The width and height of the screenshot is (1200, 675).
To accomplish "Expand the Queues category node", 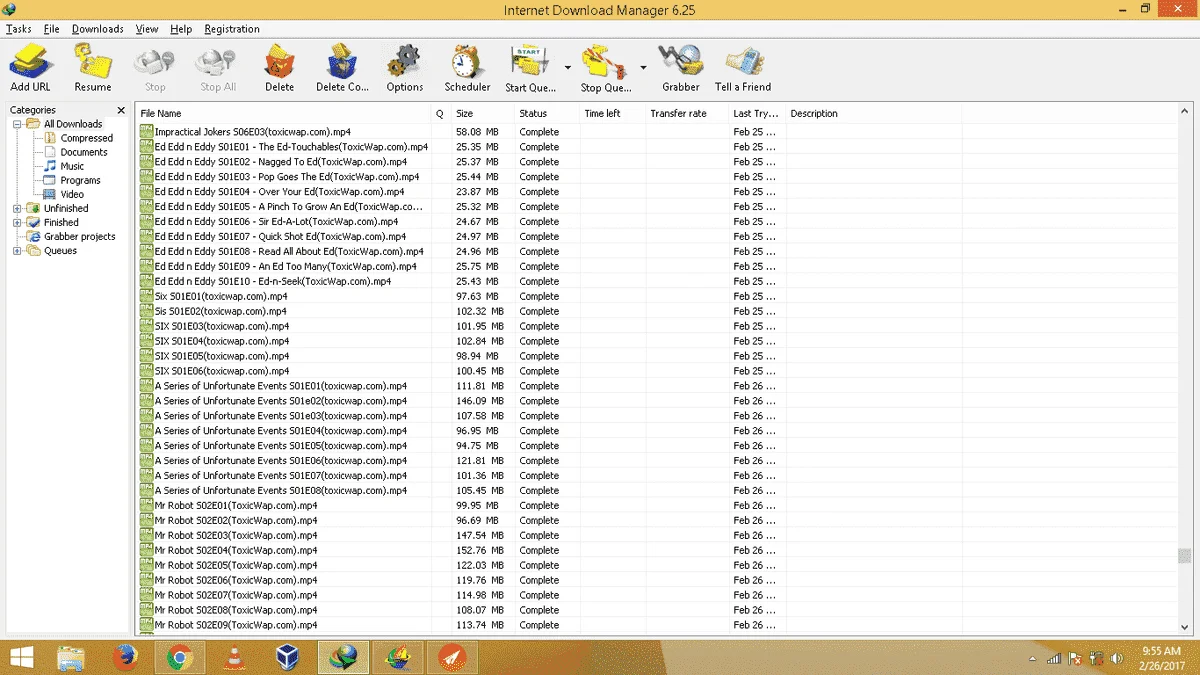I will [17, 250].
